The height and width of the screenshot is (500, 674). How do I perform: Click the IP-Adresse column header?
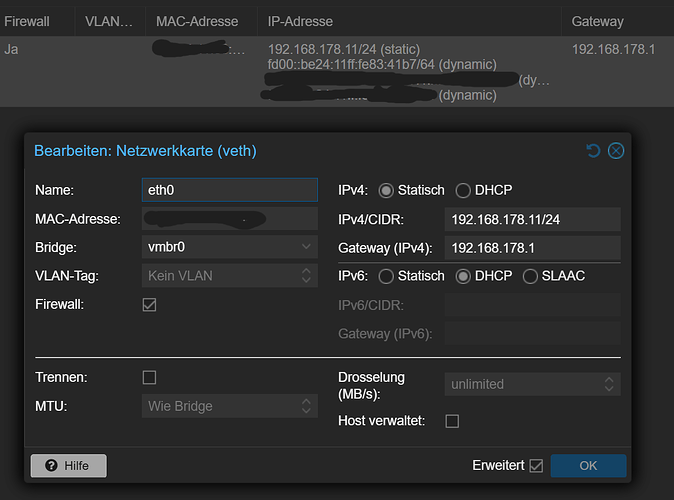[300, 21]
